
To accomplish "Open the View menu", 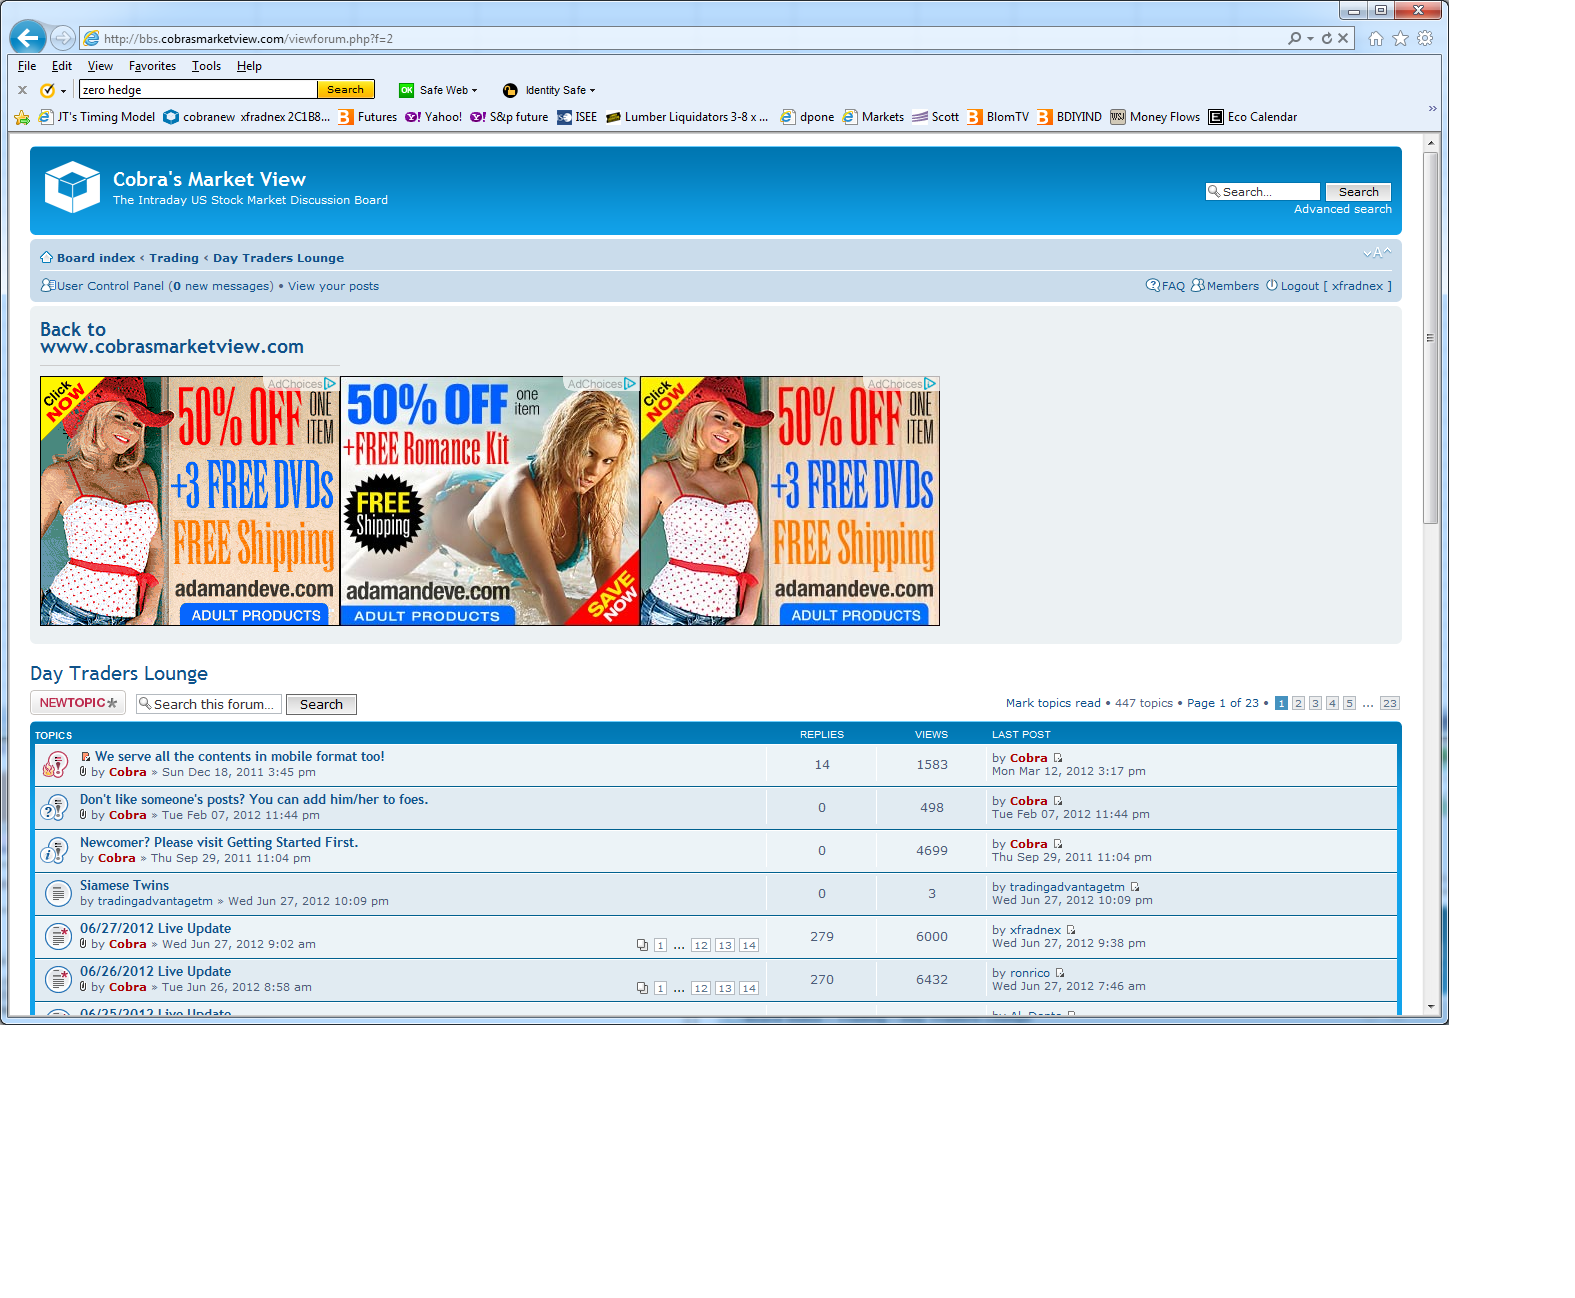I will tap(100, 66).
